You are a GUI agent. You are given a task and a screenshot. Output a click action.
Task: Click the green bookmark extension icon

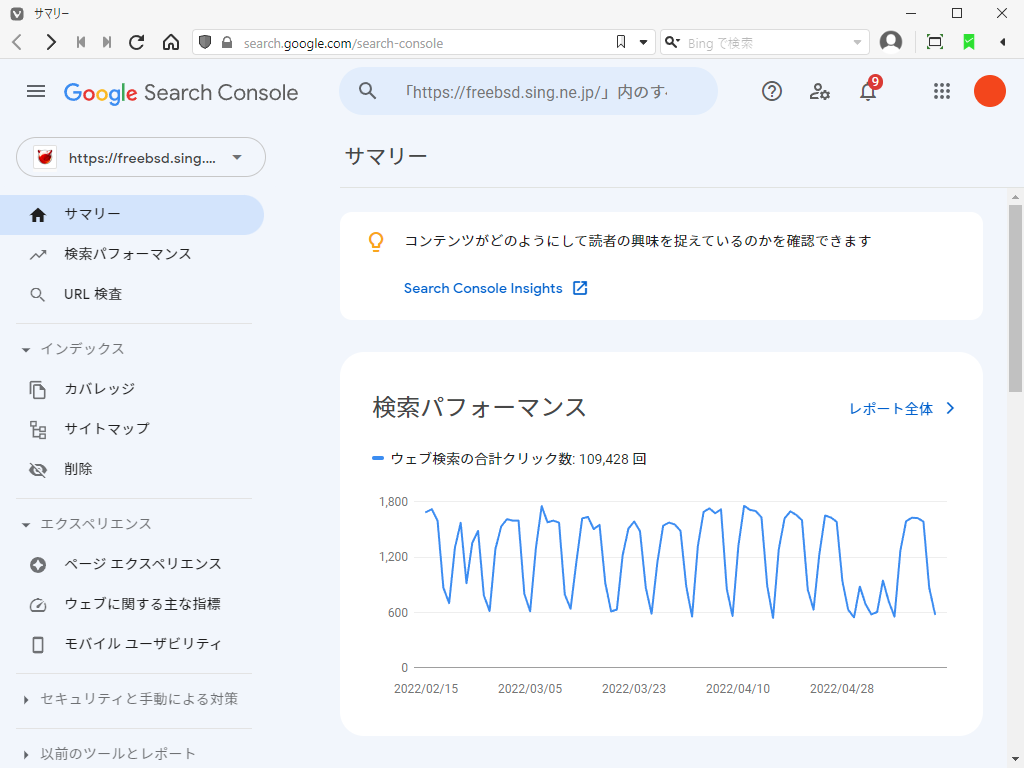(x=969, y=42)
